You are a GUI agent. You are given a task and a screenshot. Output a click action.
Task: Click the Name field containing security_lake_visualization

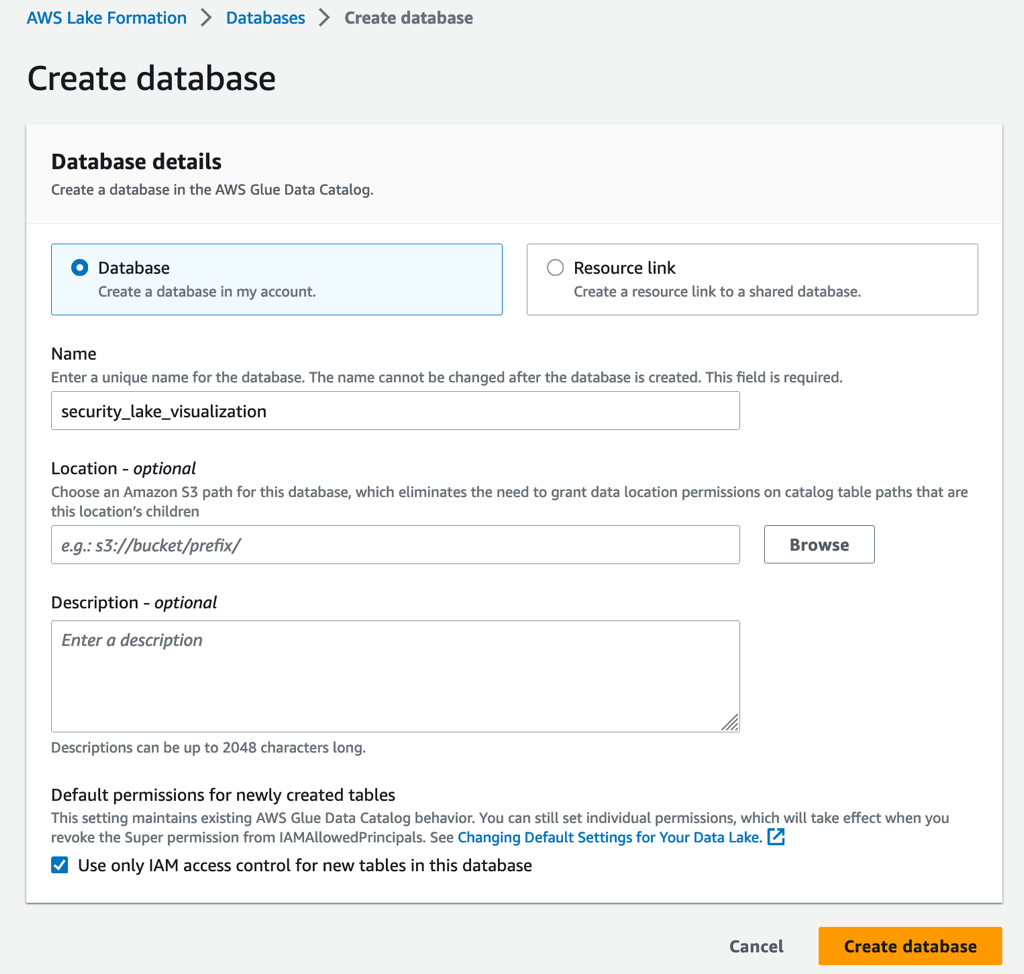coord(395,410)
